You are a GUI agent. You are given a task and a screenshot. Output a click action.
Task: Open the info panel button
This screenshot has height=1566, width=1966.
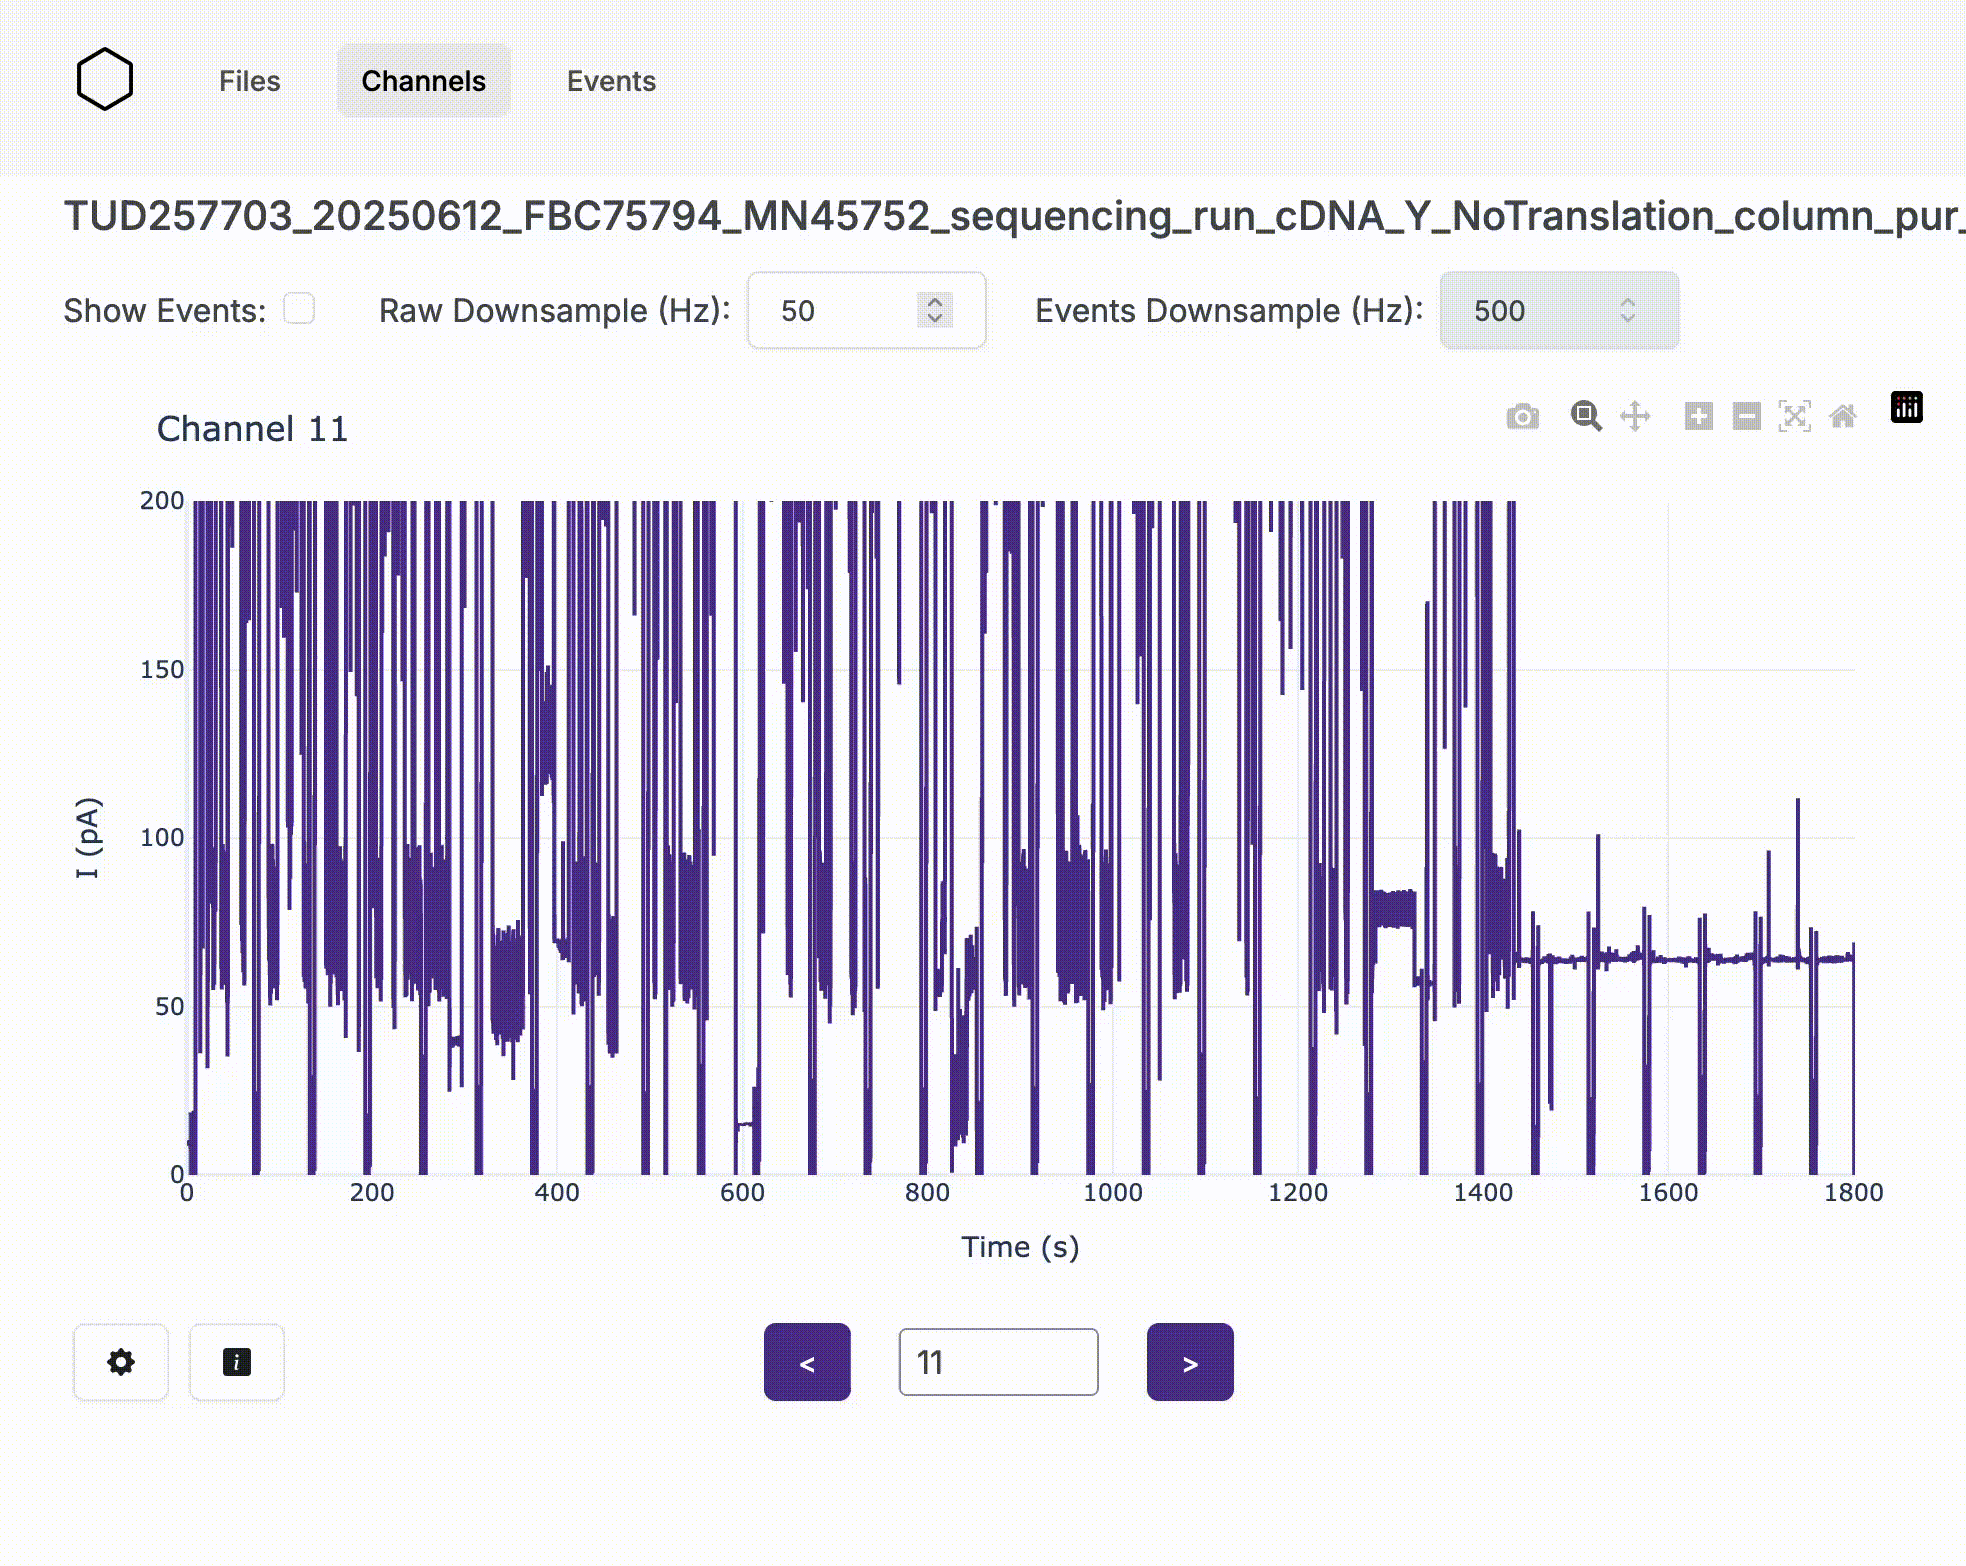pos(237,1362)
